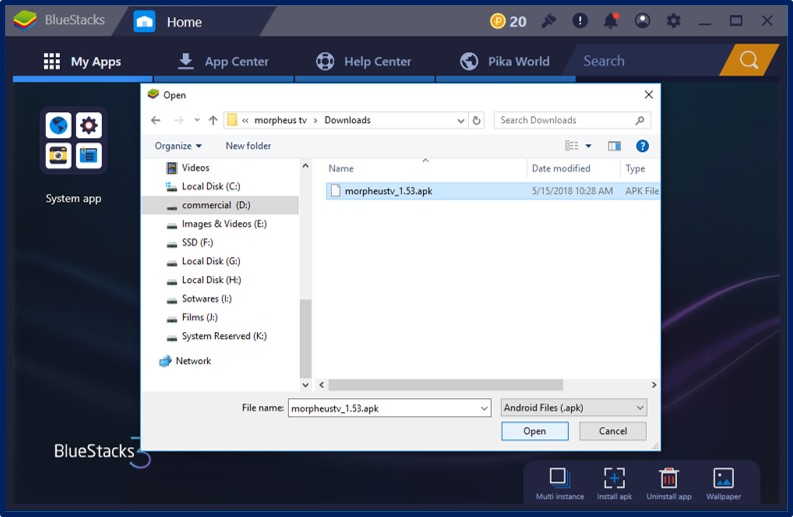
Task: Expand the File name combo dropdown
Action: [484, 408]
